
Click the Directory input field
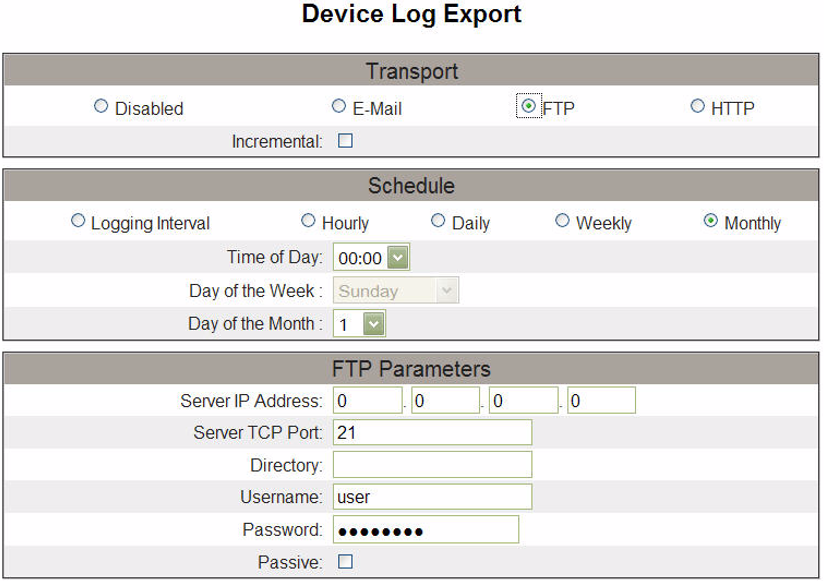point(432,465)
